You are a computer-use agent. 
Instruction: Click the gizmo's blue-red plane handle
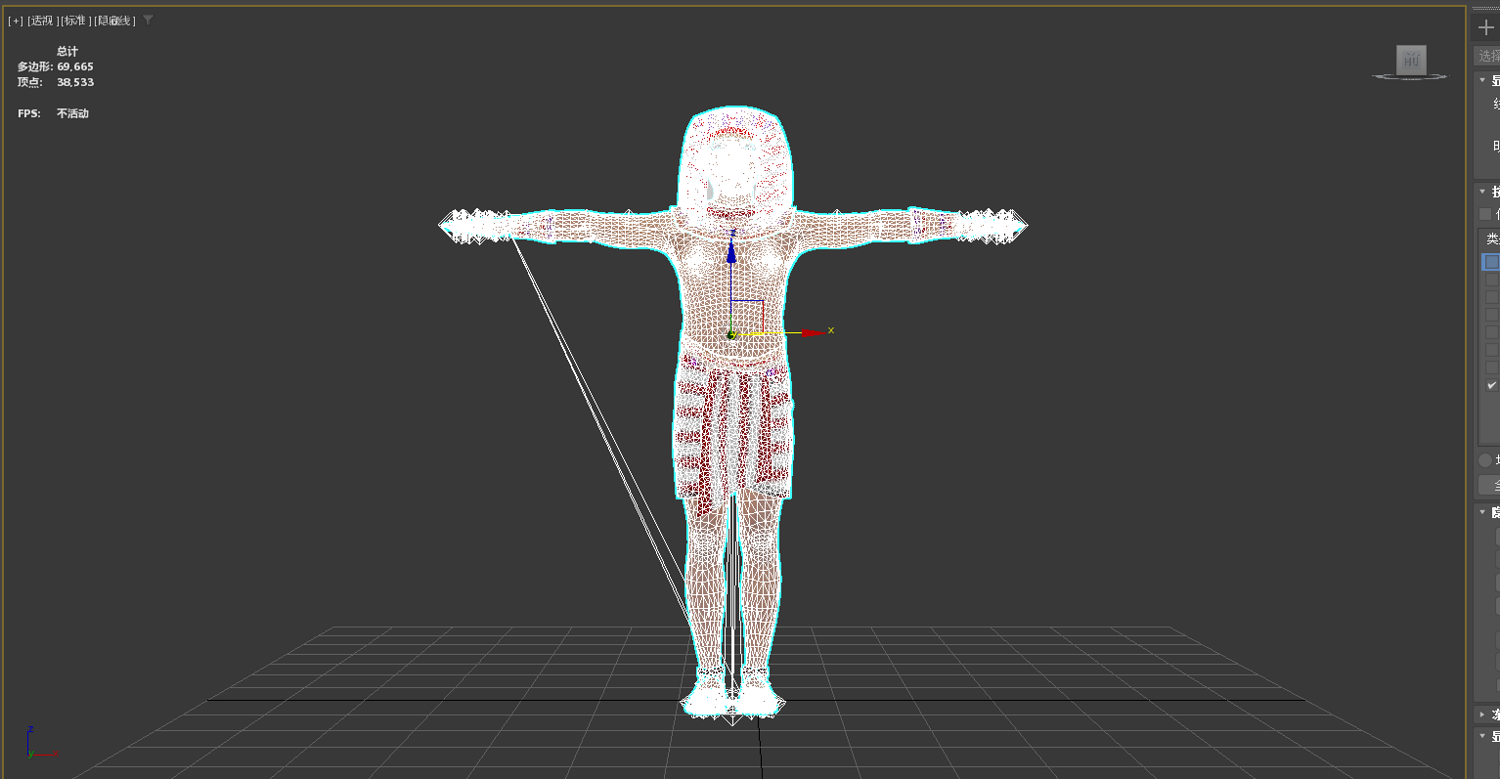(x=748, y=316)
